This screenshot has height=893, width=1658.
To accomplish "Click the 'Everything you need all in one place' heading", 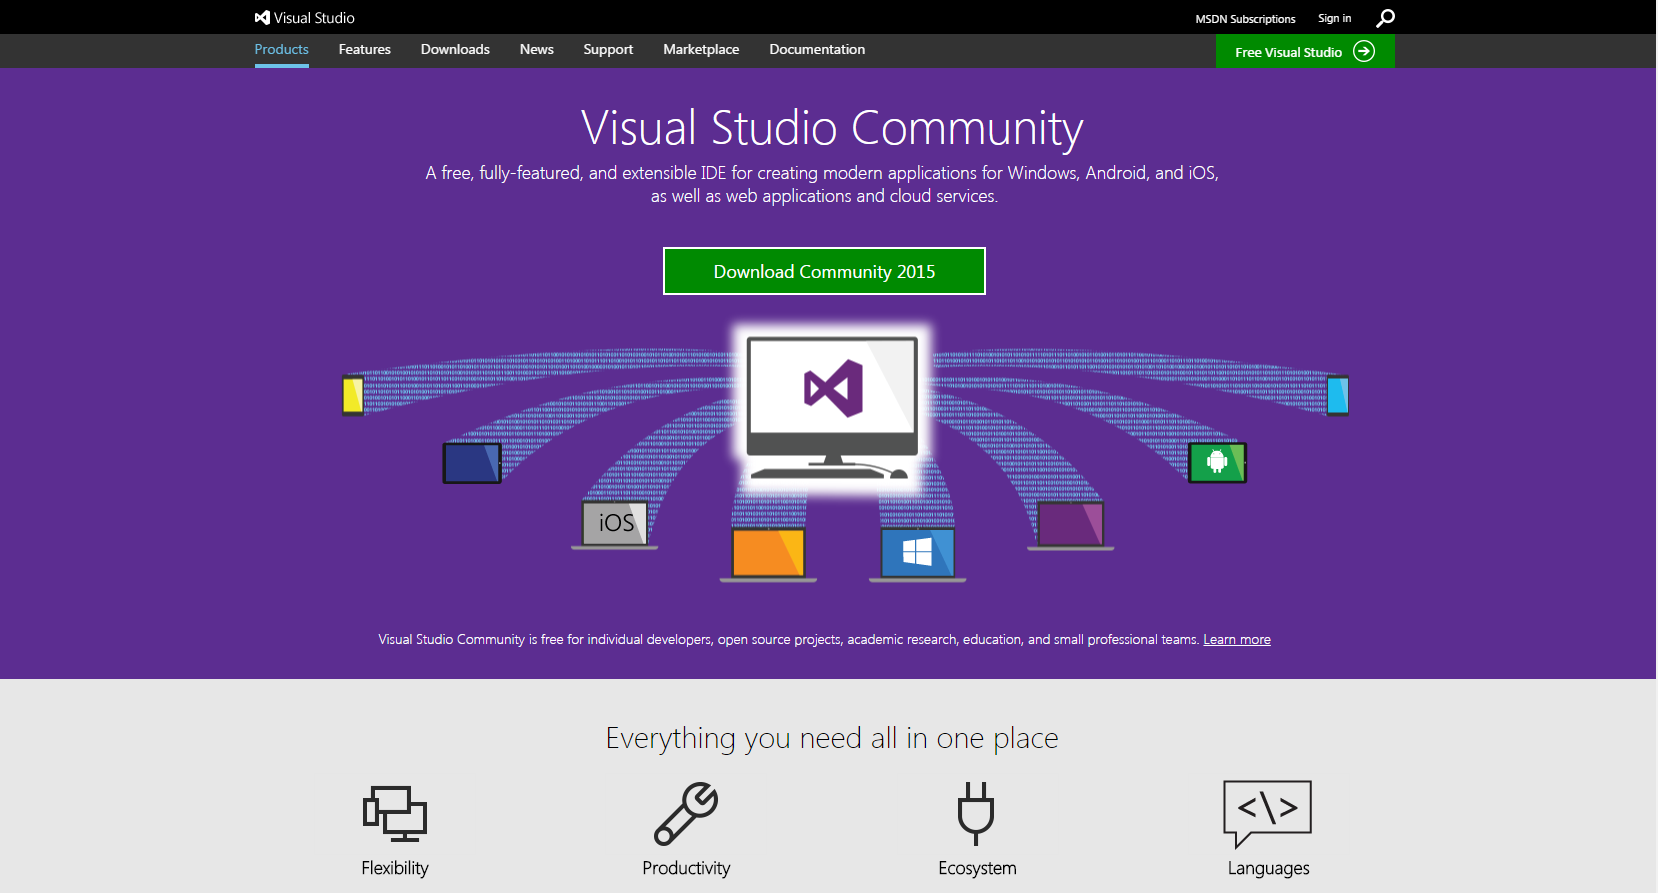I will tap(832, 738).
